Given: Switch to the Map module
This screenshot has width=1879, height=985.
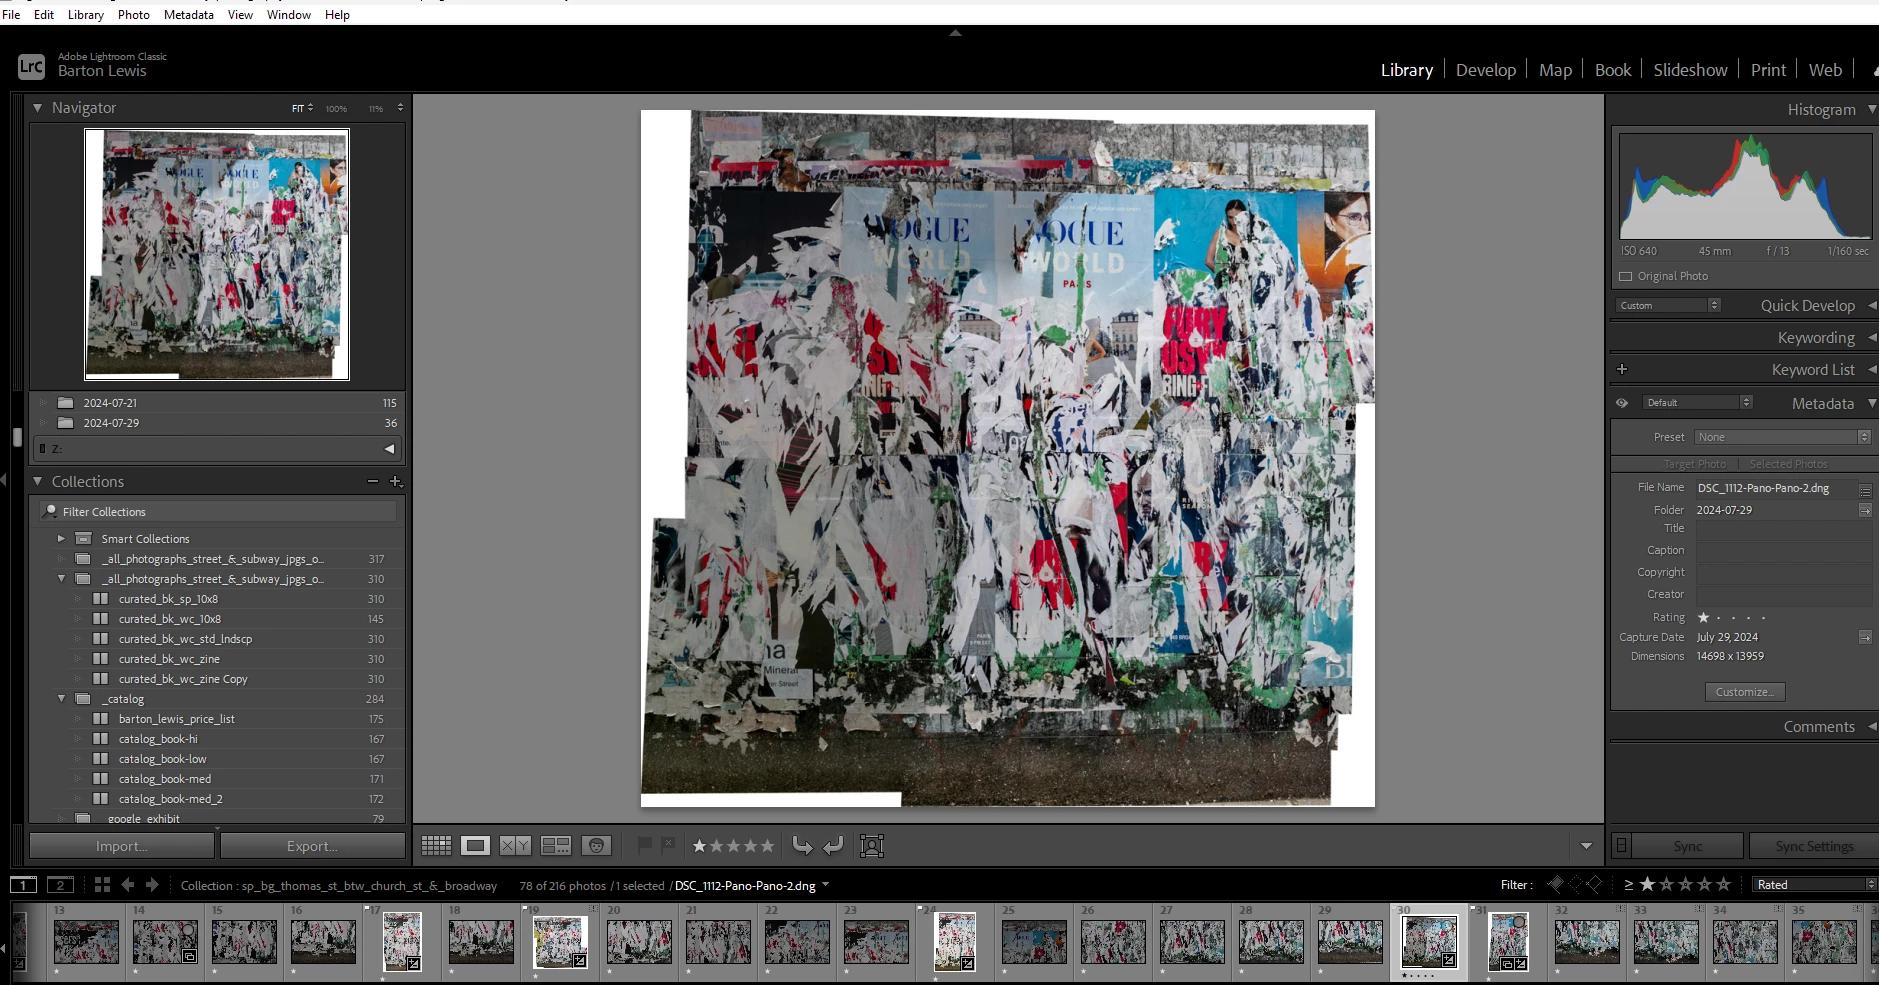Looking at the screenshot, I should tap(1555, 70).
